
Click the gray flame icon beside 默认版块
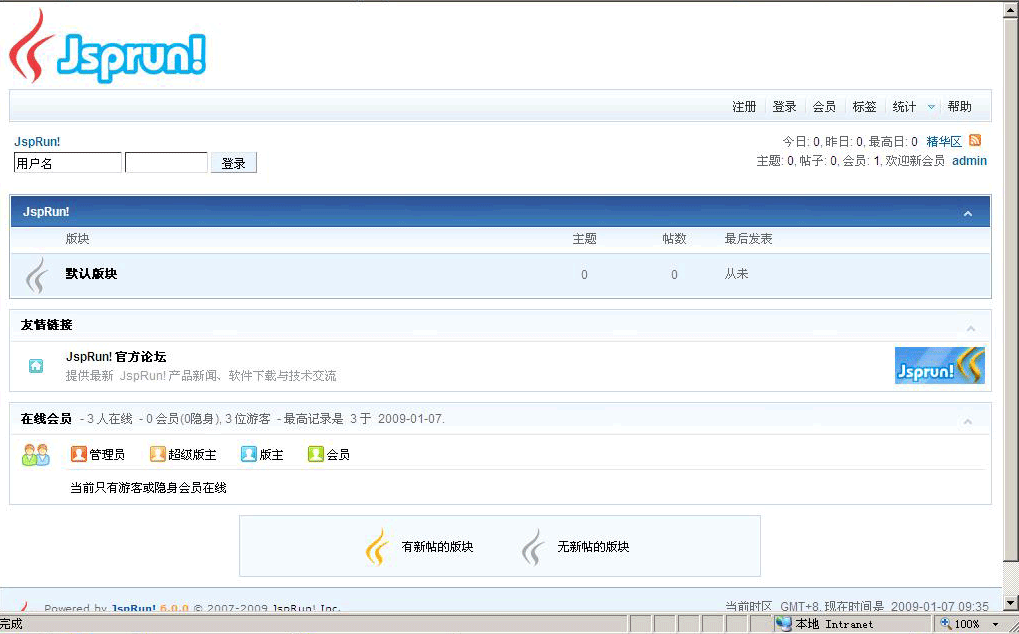36,275
